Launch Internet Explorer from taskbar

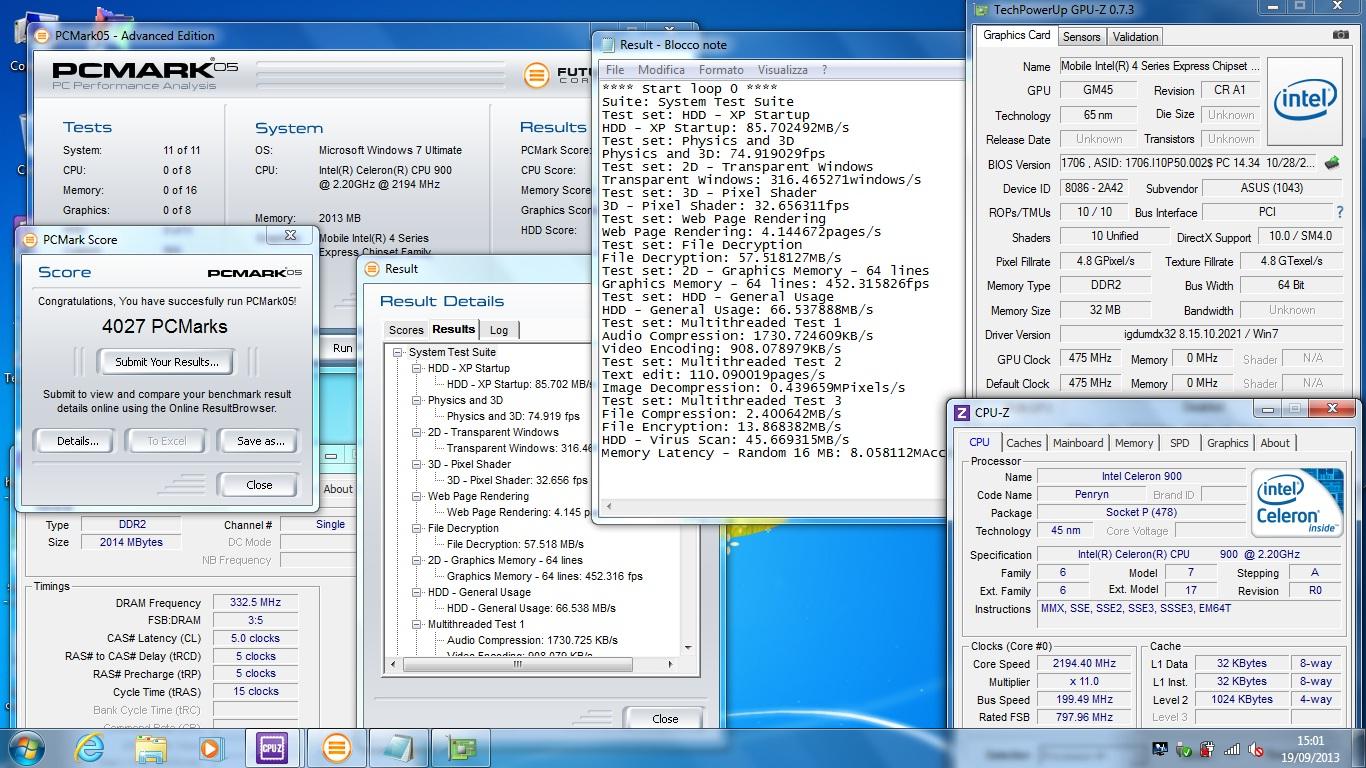pyautogui.click(x=90, y=747)
